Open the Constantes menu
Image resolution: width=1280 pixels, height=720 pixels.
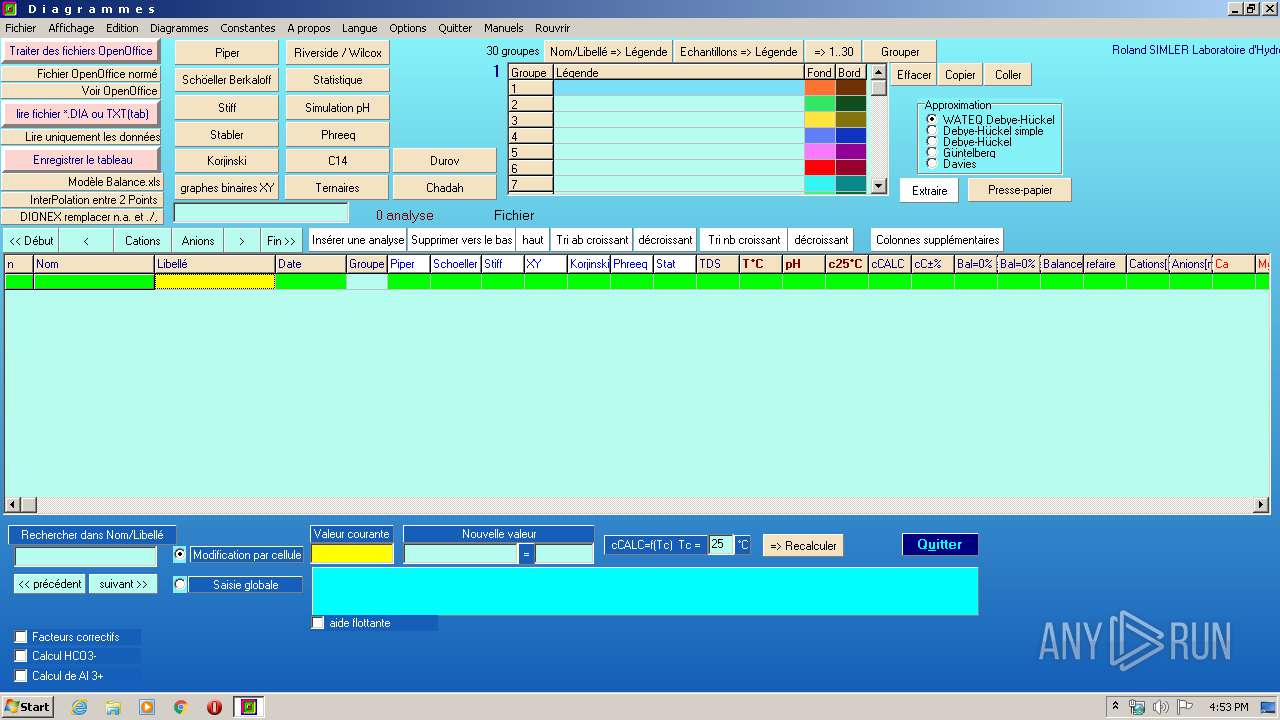pos(248,28)
